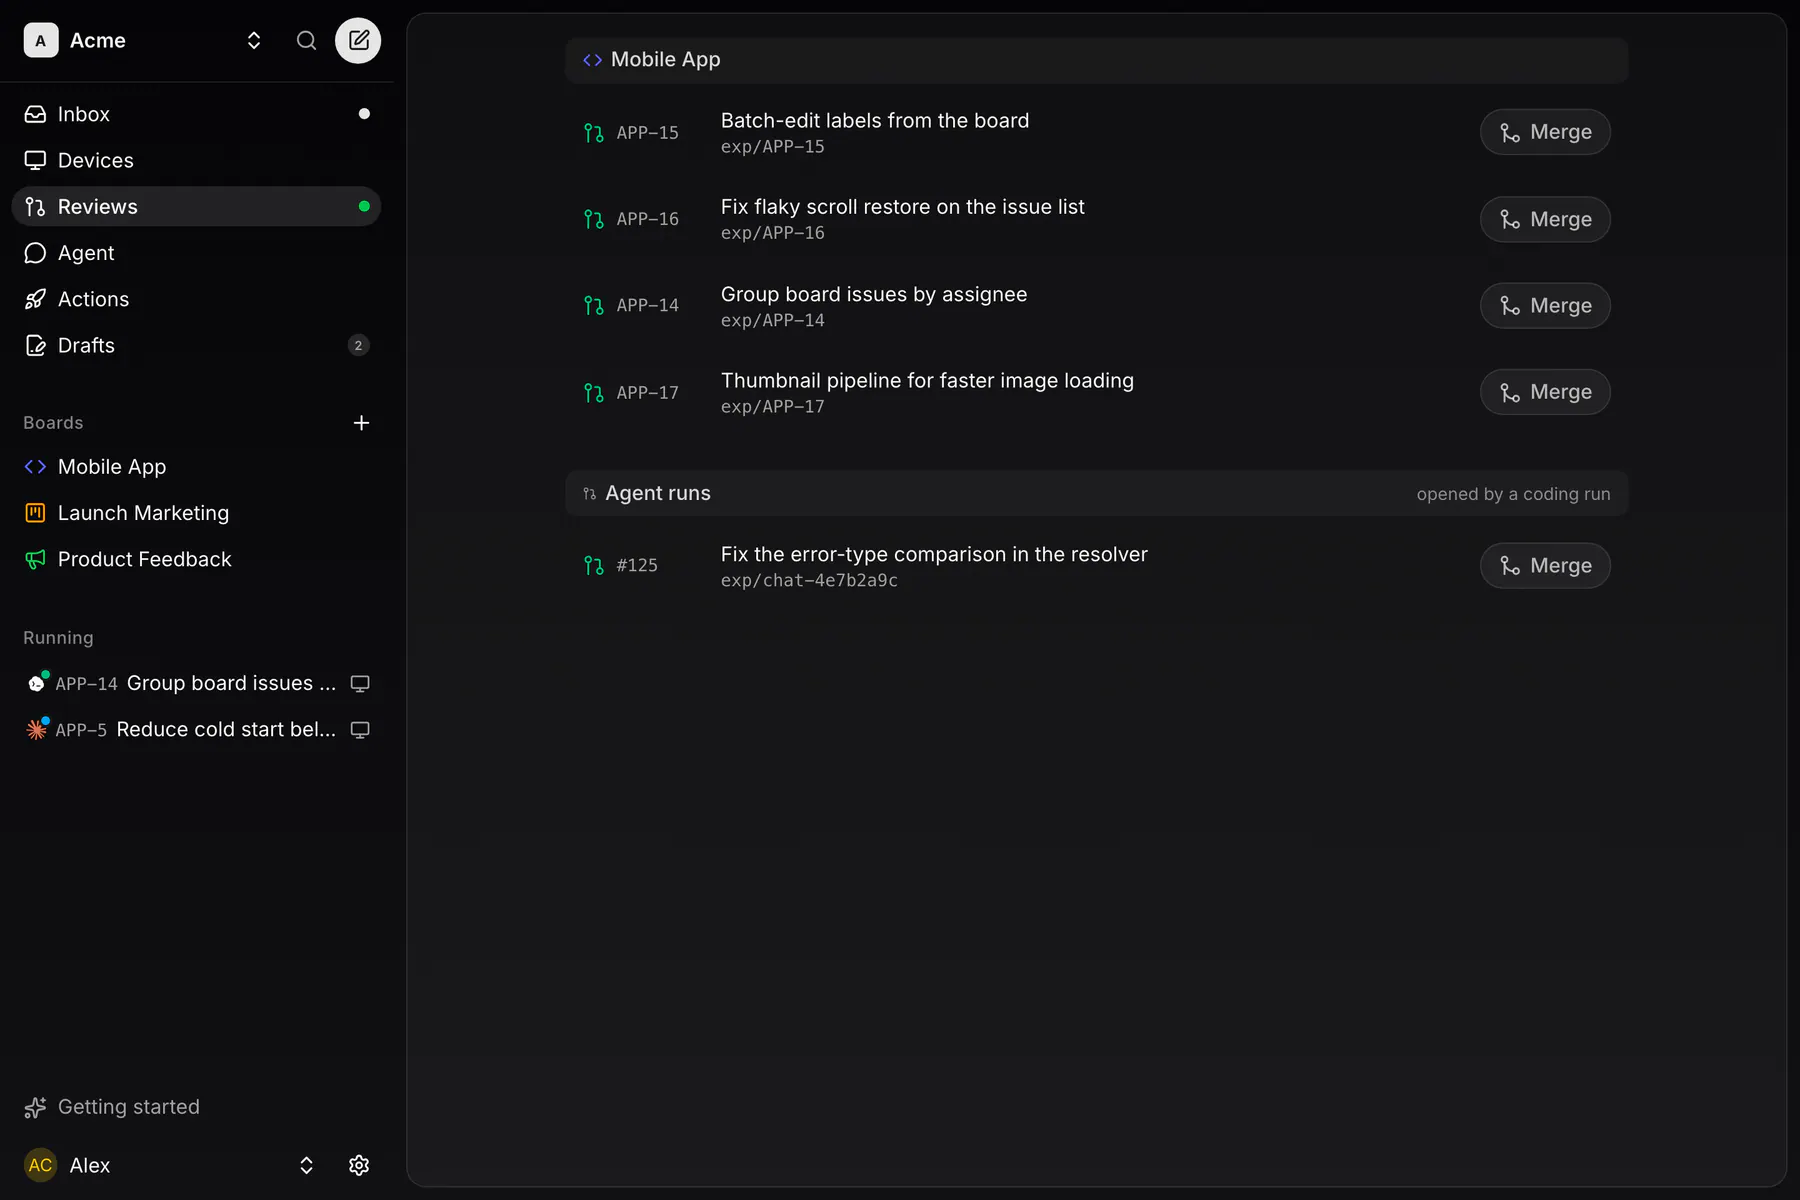
Task: Add a new board with plus icon
Action: tap(361, 423)
